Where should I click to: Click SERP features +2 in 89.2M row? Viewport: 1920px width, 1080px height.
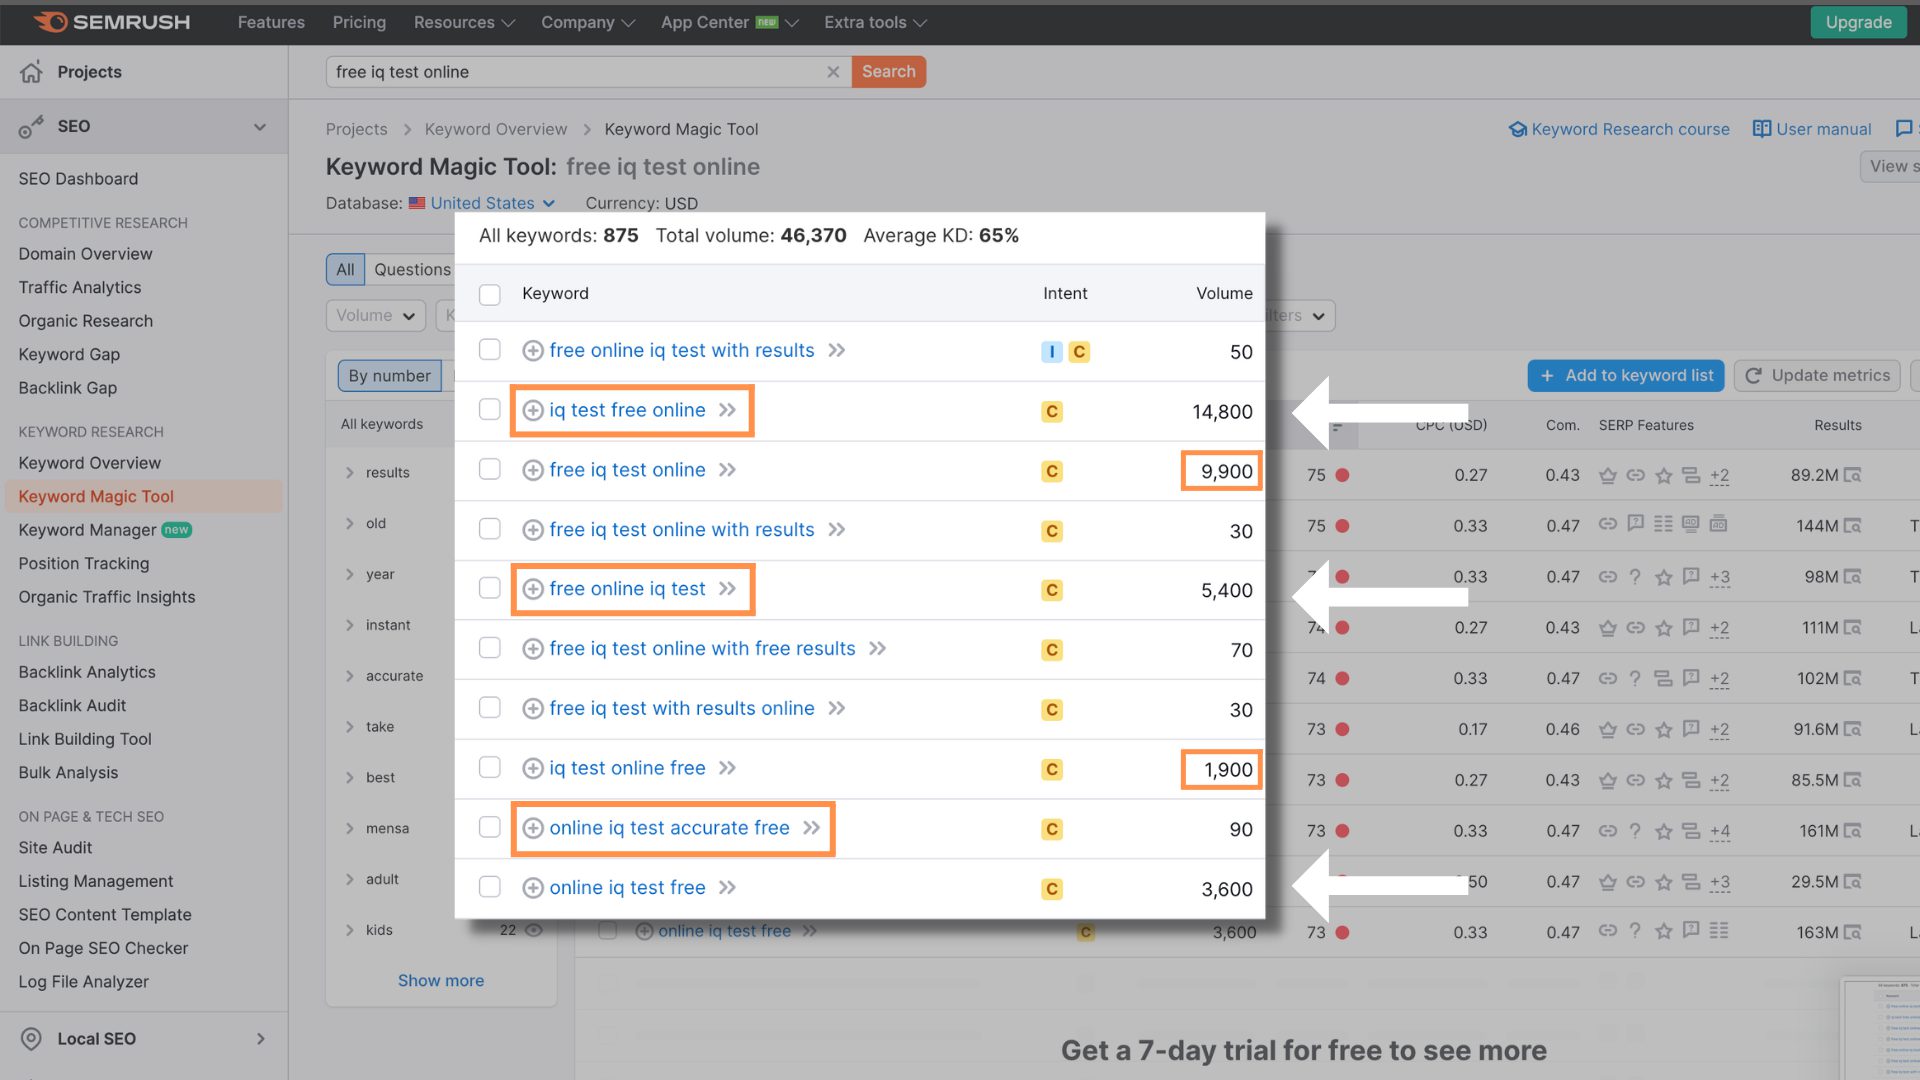pos(1719,476)
